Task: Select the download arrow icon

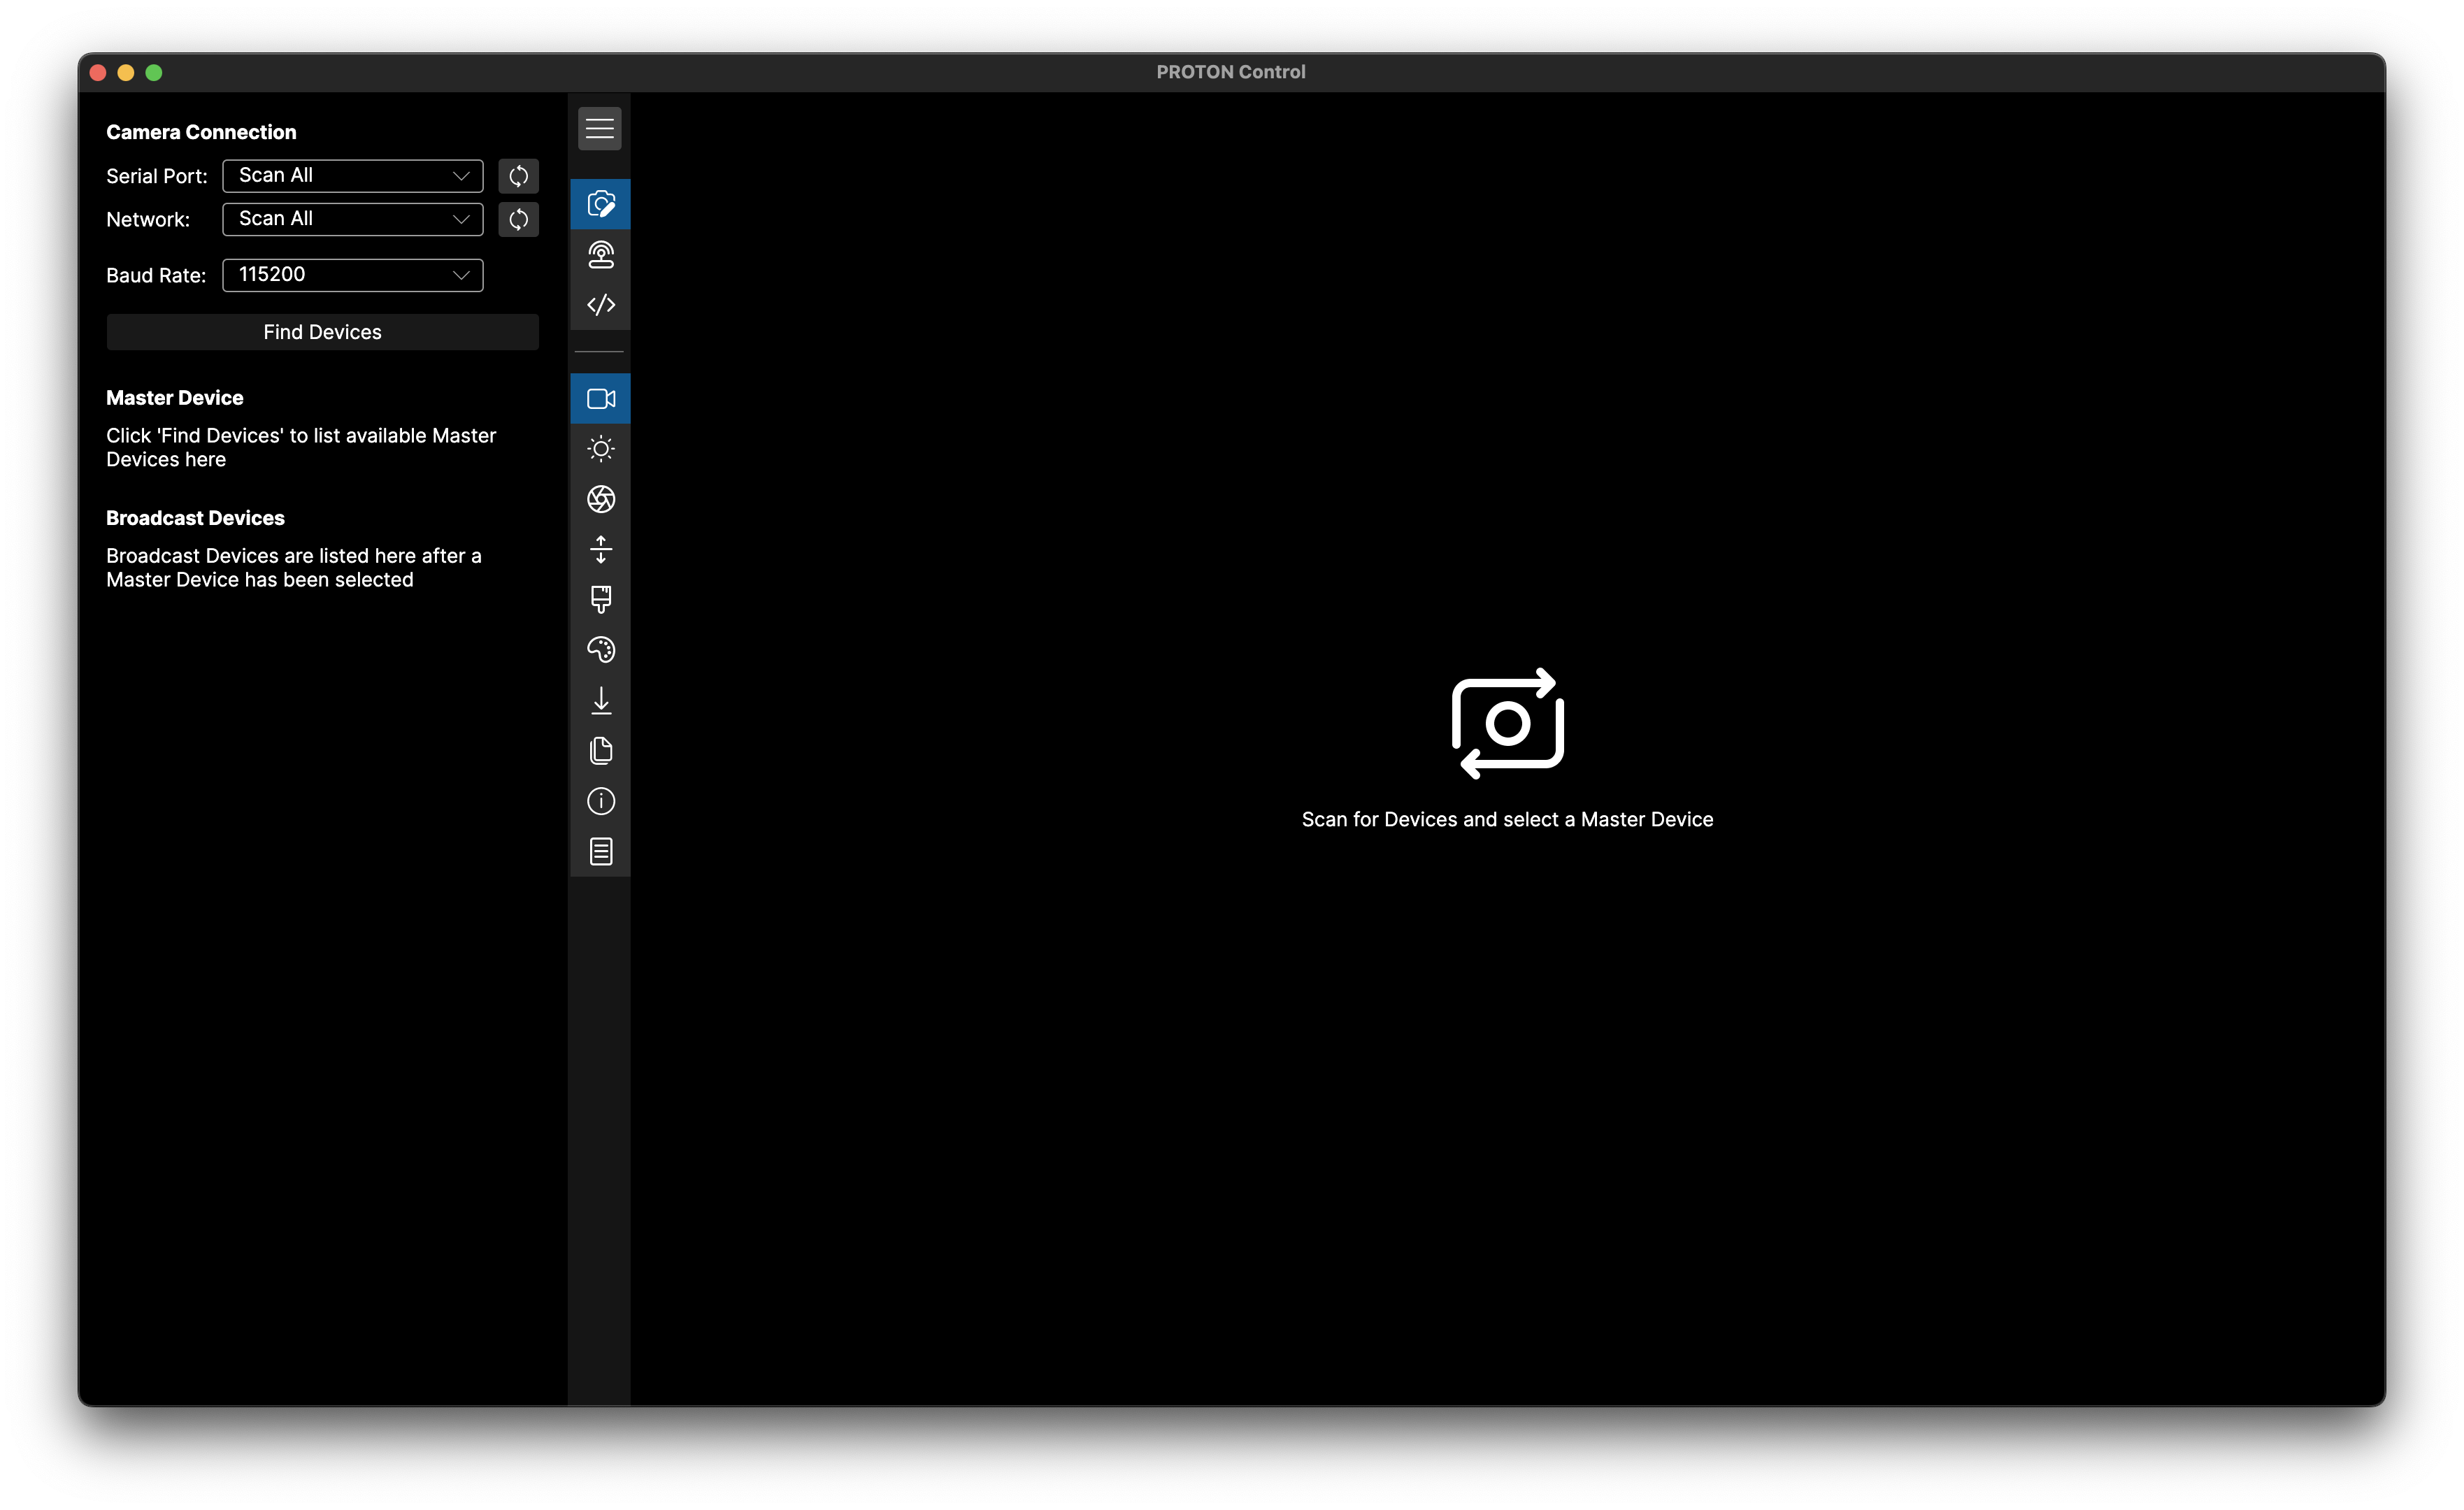Action: (x=600, y=700)
